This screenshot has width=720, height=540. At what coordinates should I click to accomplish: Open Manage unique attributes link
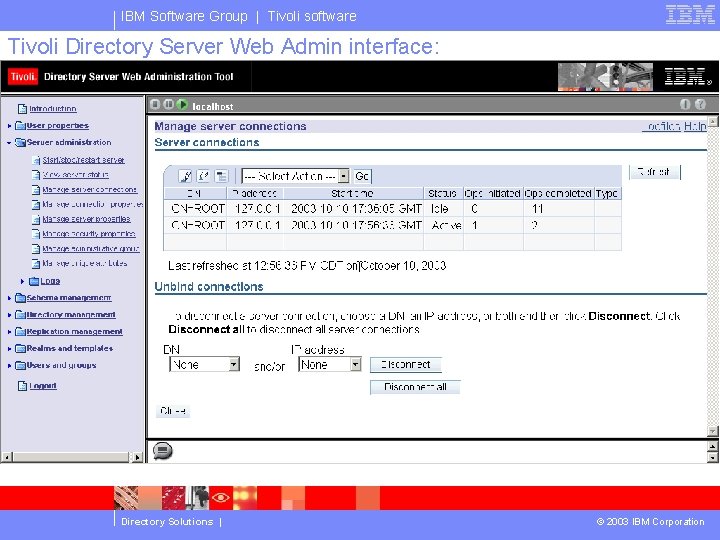click(x=85, y=264)
